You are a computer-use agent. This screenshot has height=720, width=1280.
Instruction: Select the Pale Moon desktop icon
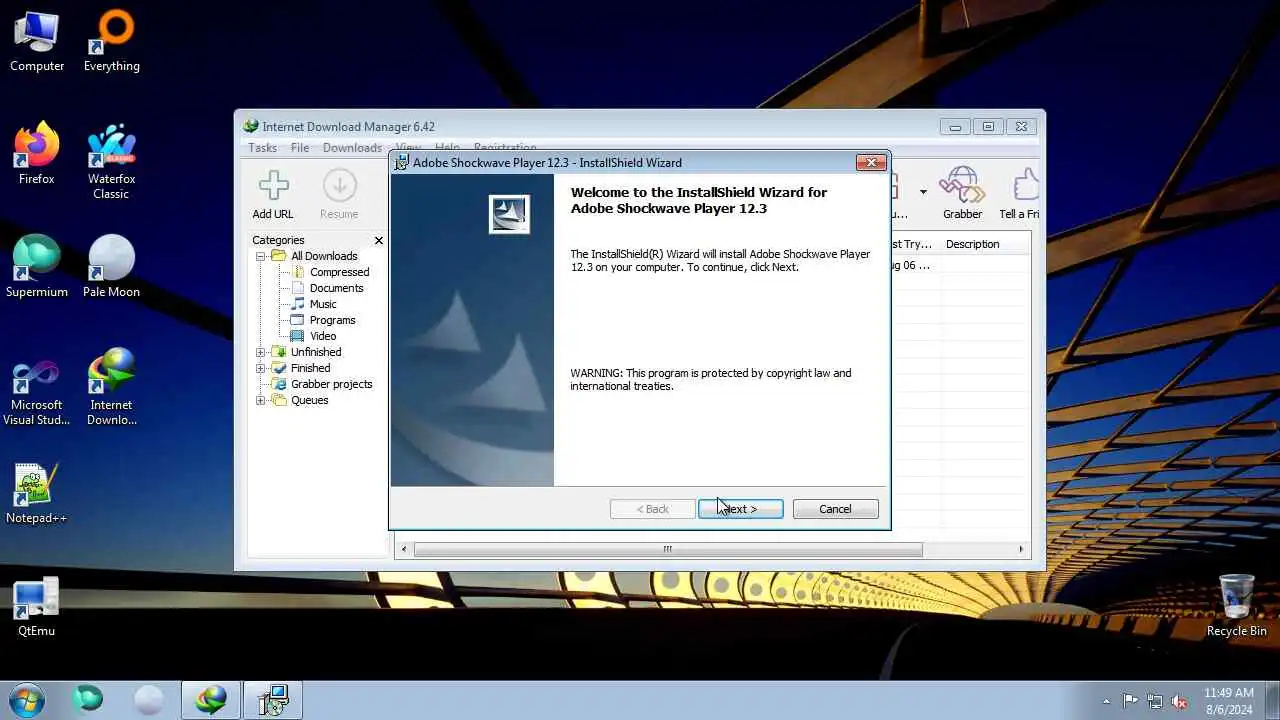[x=111, y=267]
